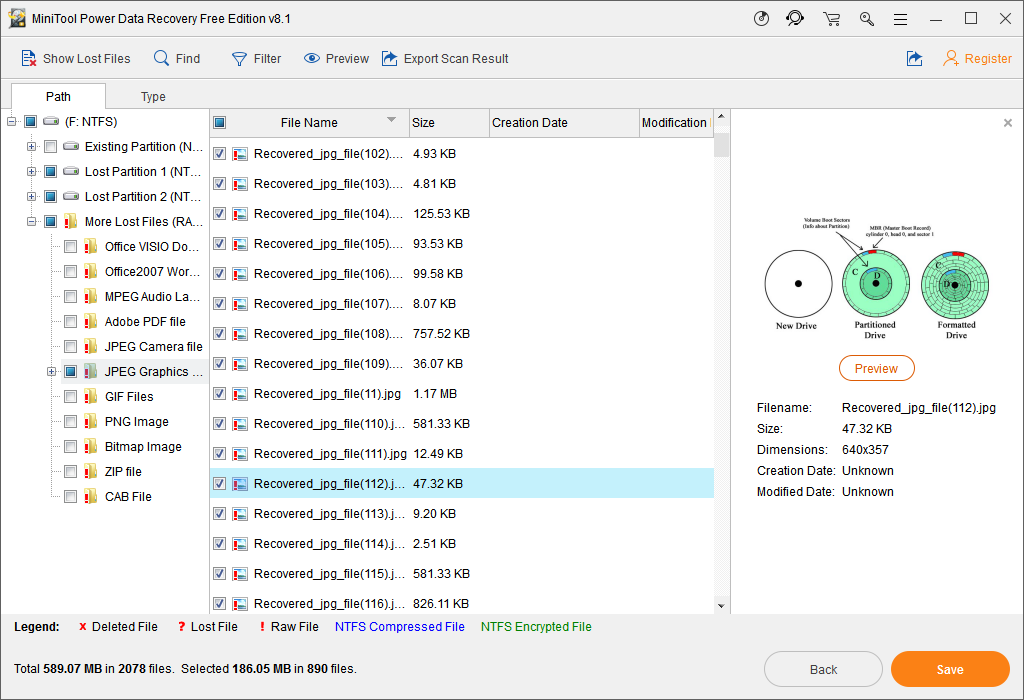Screen dimensions: 1024x700
Task: Select the GIF Files tree item
Action: coord(129,396)
